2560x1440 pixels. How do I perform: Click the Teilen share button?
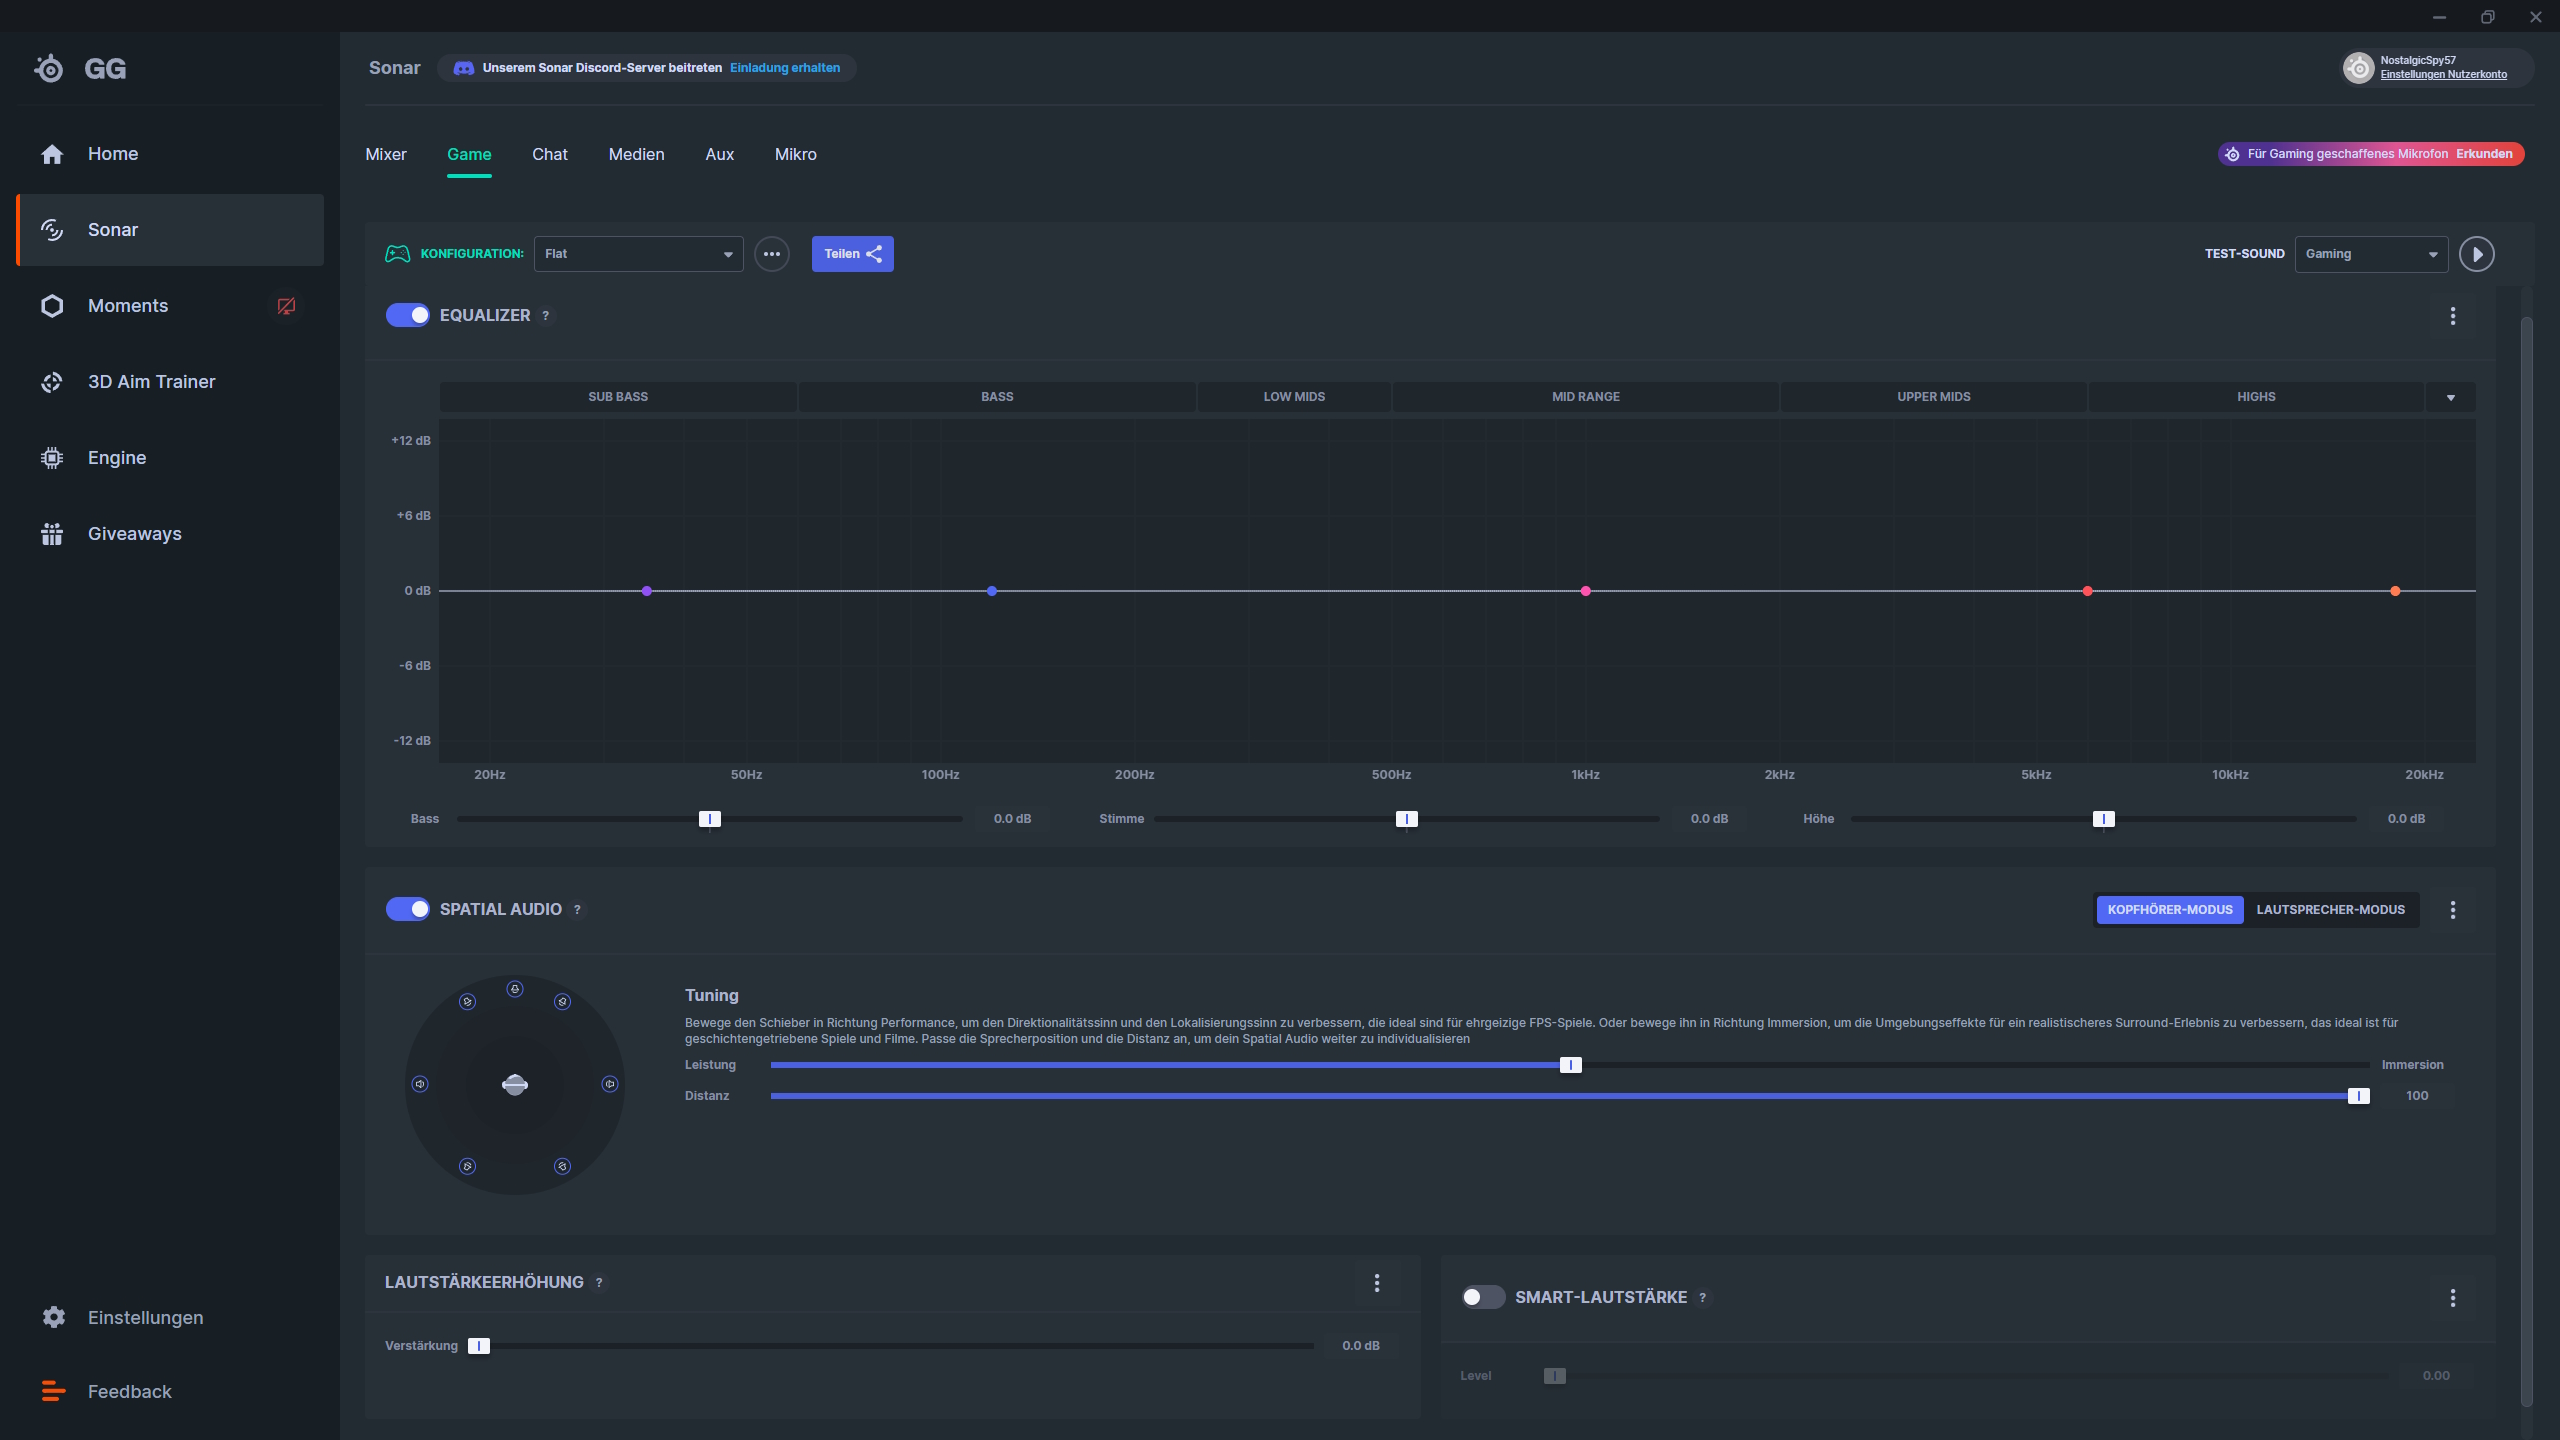coord(852,254)
